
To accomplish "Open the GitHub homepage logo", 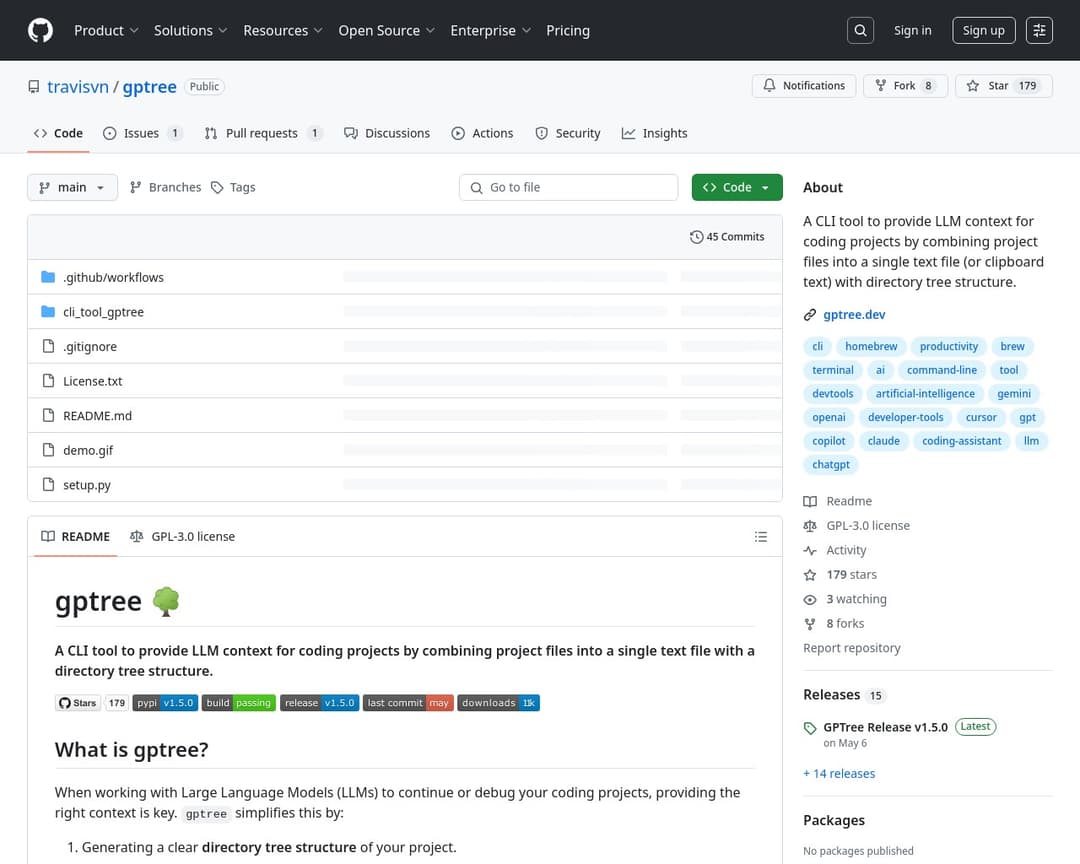I will [x=41, y=30].
